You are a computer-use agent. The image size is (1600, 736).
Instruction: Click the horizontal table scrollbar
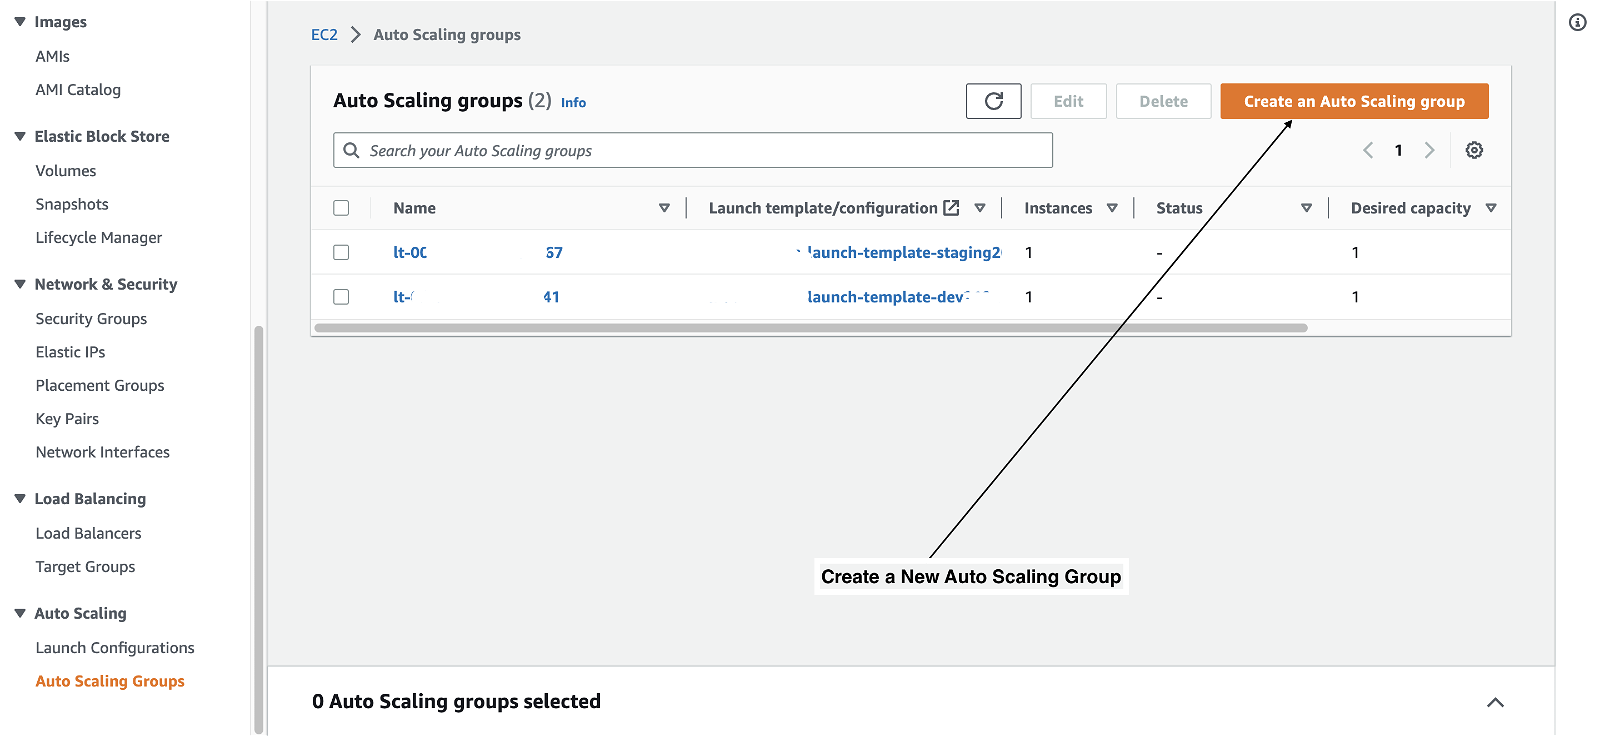(x=810, y=328)
